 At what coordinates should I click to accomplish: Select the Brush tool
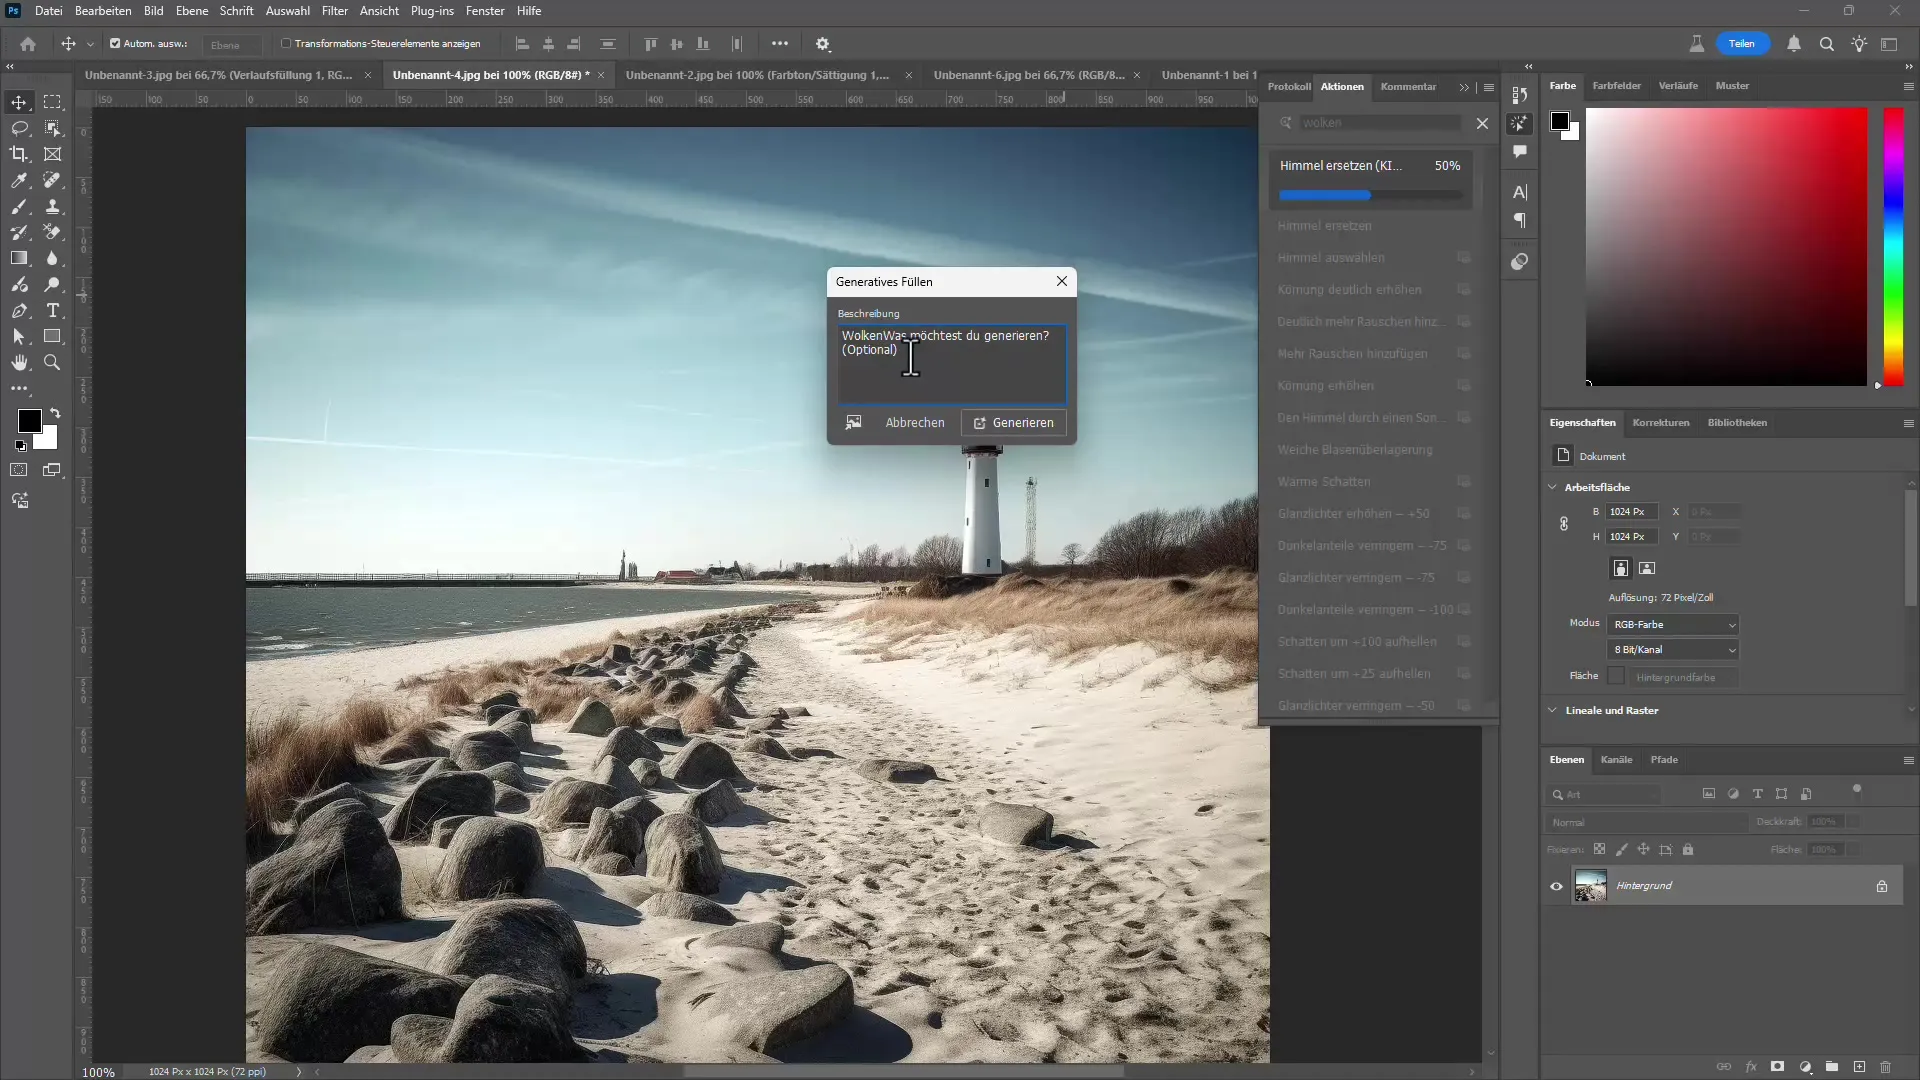click(19, 206)
